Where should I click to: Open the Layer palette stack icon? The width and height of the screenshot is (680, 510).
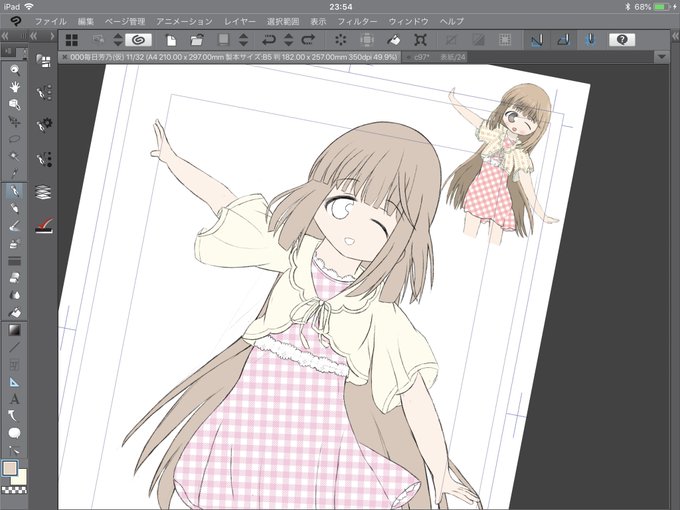(x=44, y=192)
